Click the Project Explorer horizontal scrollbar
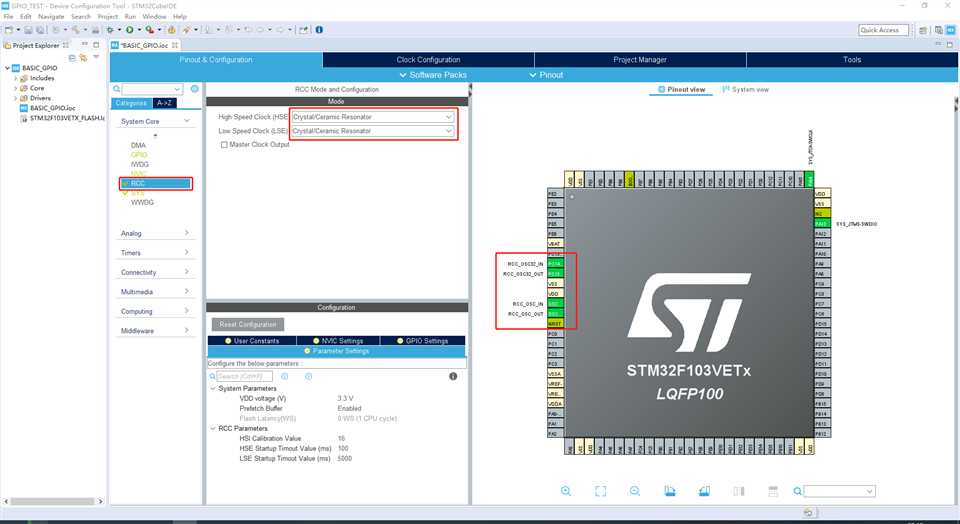This screenshot has height=524, width=960. (53, 501)
